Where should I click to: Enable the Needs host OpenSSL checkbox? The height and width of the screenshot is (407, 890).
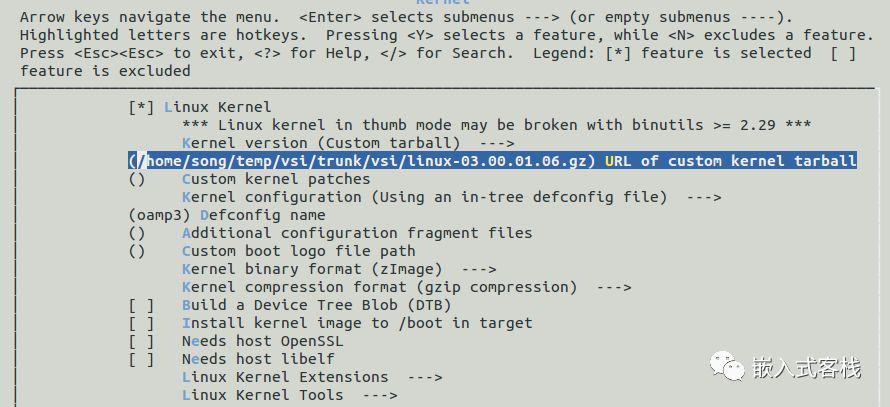[x=141, y=342]
